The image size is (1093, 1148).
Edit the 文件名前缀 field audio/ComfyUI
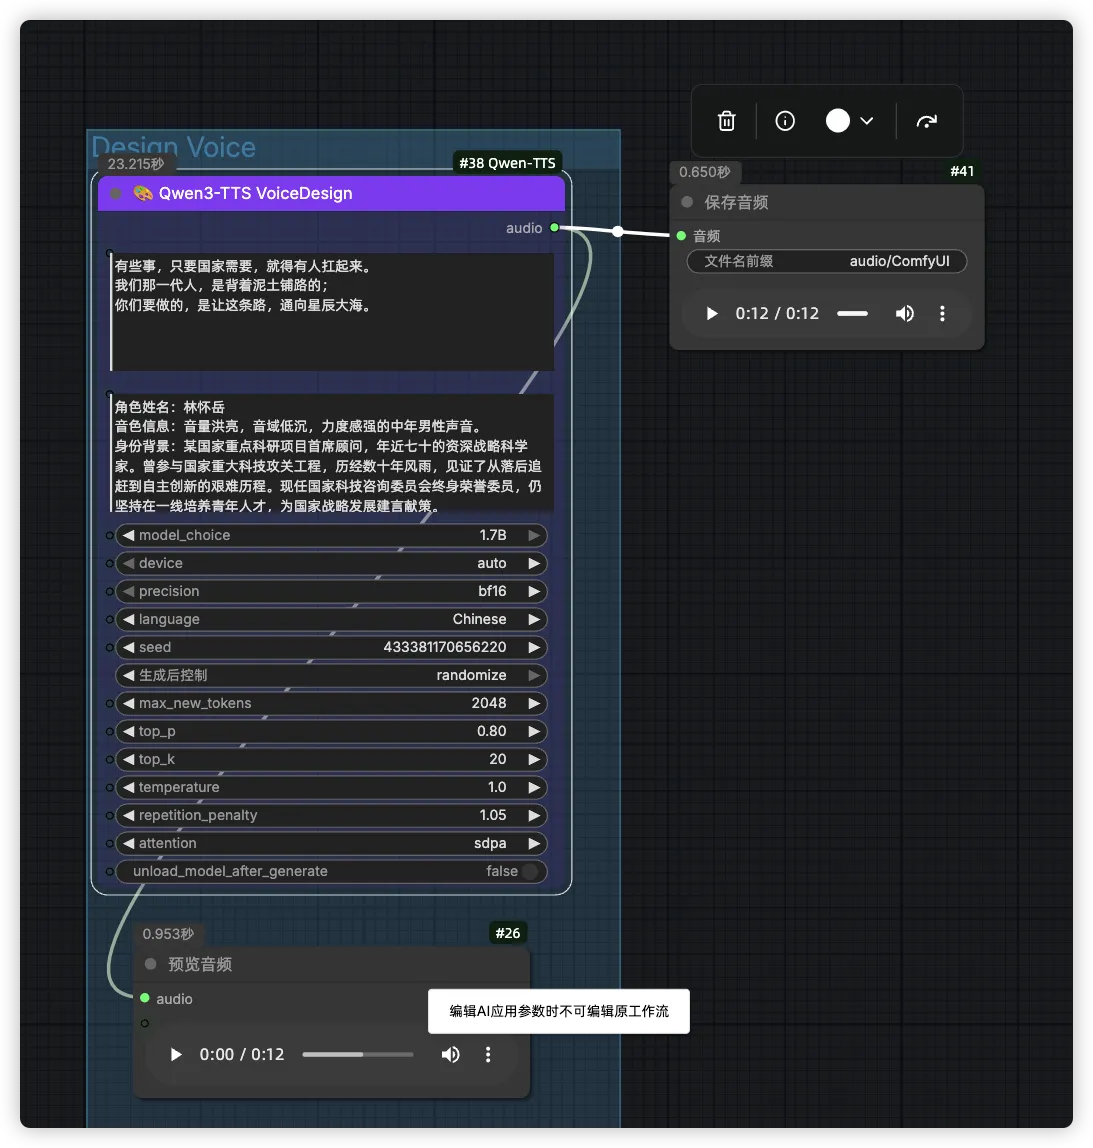(827, 261)
